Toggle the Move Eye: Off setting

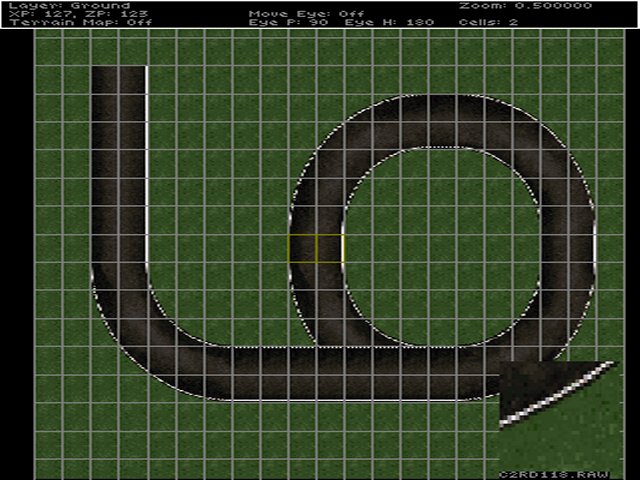click(300, 13)
